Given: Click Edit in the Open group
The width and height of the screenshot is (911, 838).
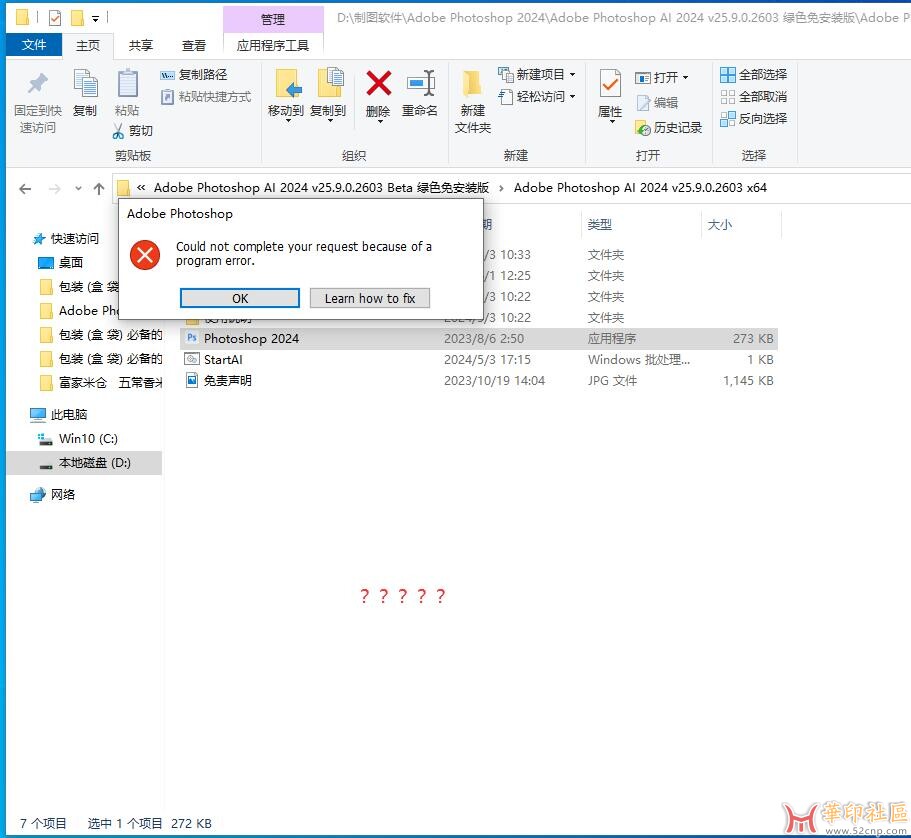Looking at the screenshot, I should tap(657, 103).
